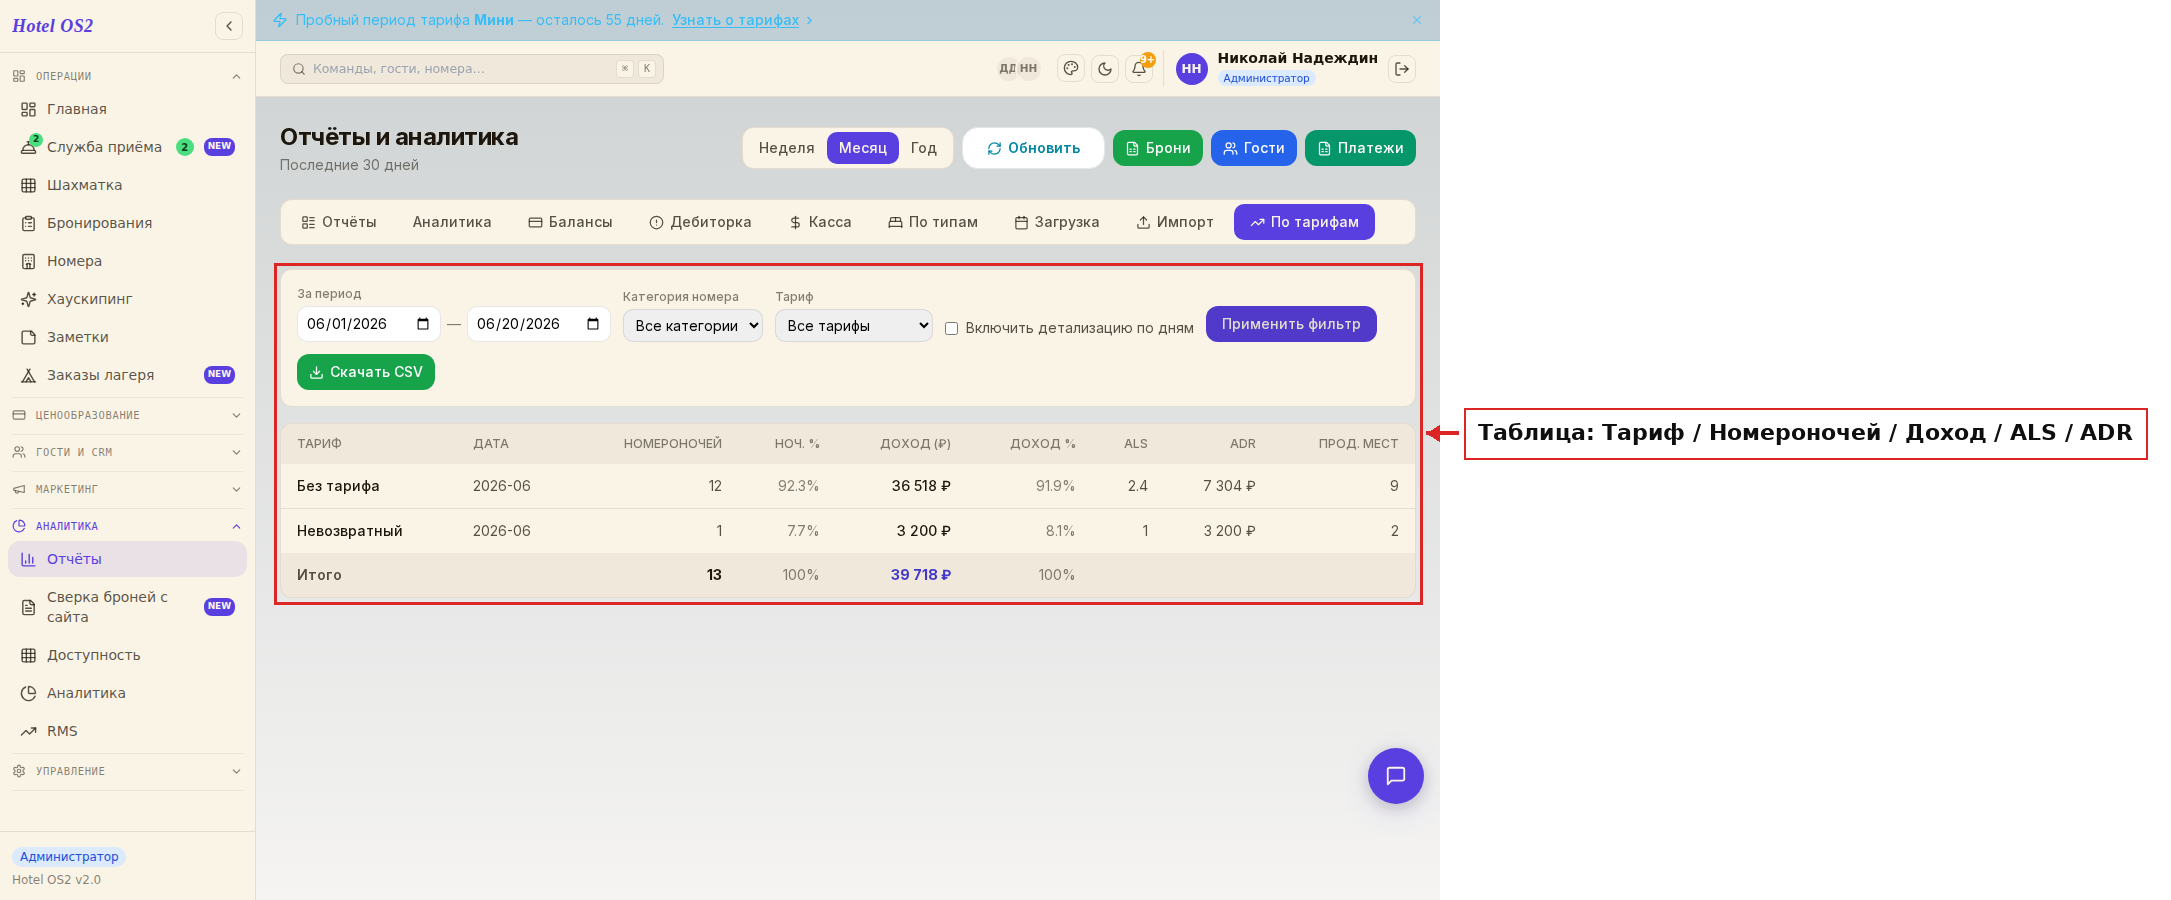Collapse sidebar with the chevron button
Screen dimensions: 2171x900
coord(229,26)
